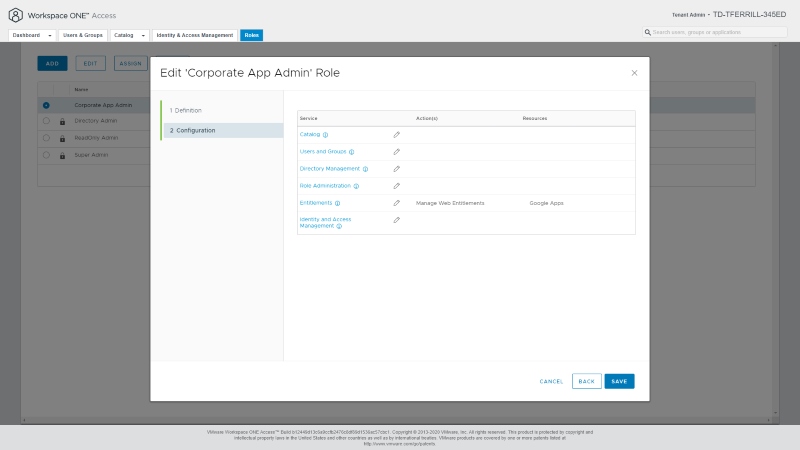Click the lock icon for Directory Admin
Image resolution: width=800 pixels, height=450 pixels.
(x=62, y=121)
